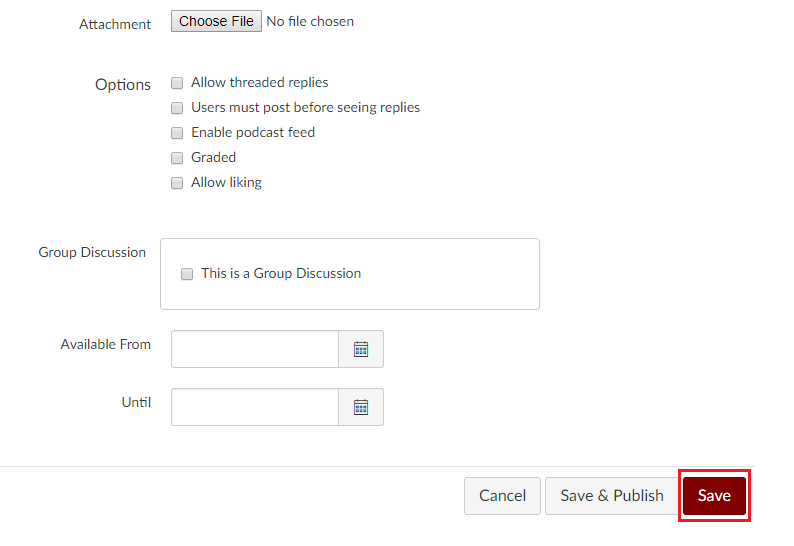The image size is (794, 546).
Task: Click the 'Allow threaded replies' label text
Action: (260, 83)
